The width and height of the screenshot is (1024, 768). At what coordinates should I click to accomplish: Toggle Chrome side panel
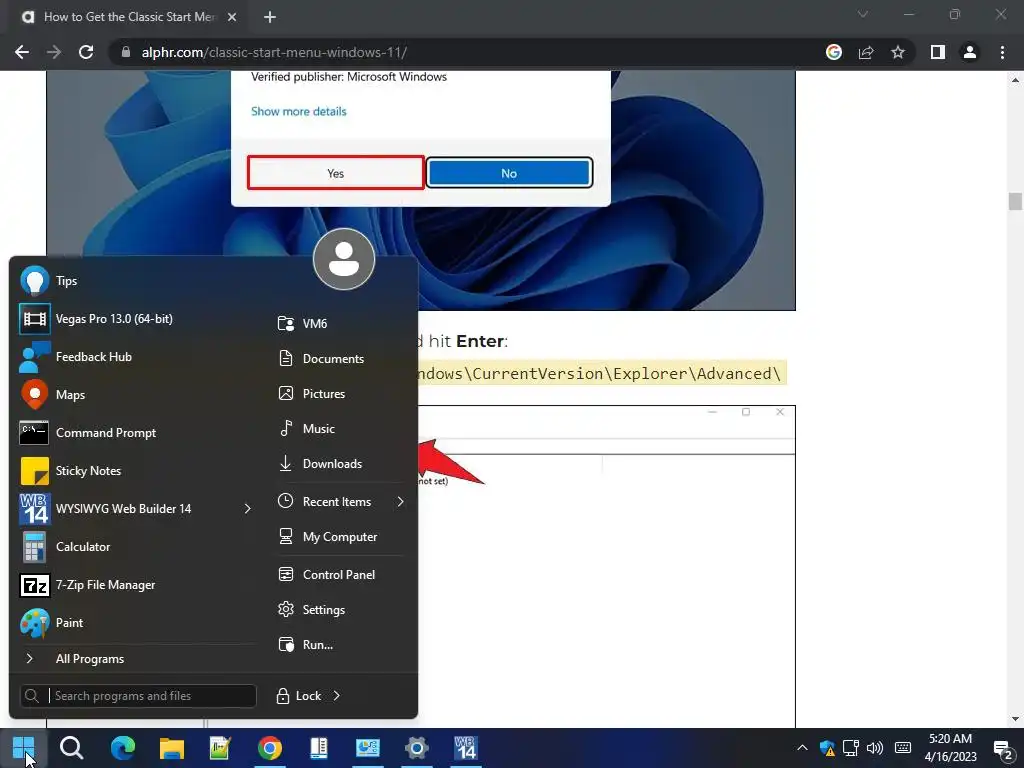coord(938,52)
